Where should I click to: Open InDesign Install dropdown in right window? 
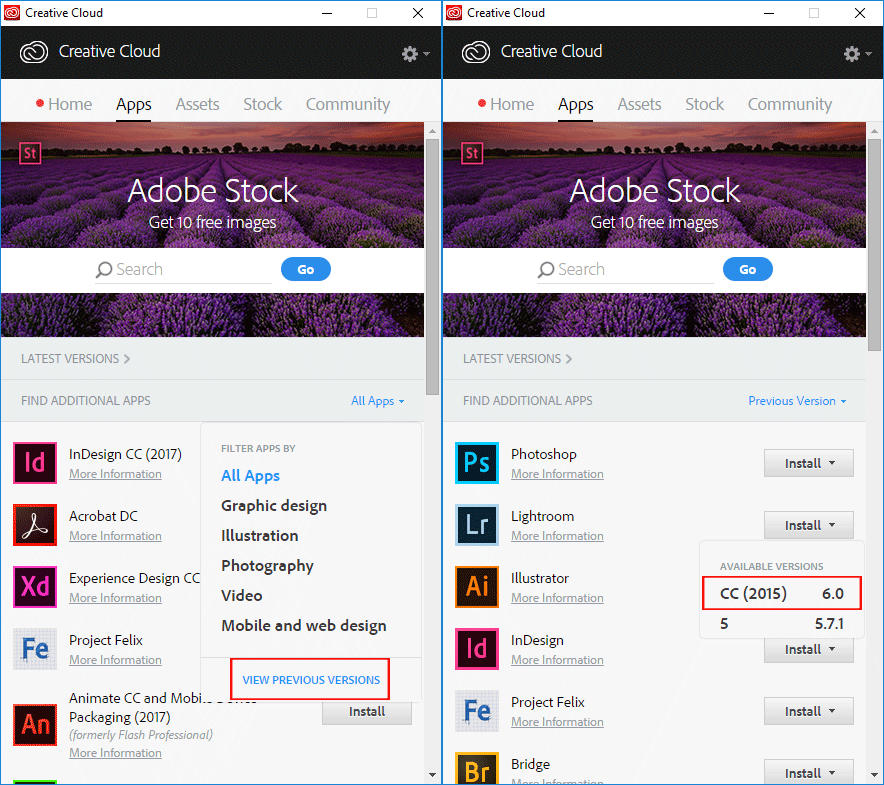click(809, 650)
